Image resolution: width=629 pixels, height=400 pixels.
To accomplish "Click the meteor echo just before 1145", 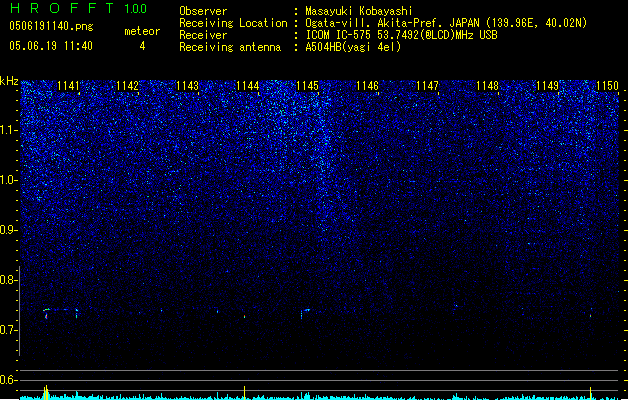I will point(305,313).
